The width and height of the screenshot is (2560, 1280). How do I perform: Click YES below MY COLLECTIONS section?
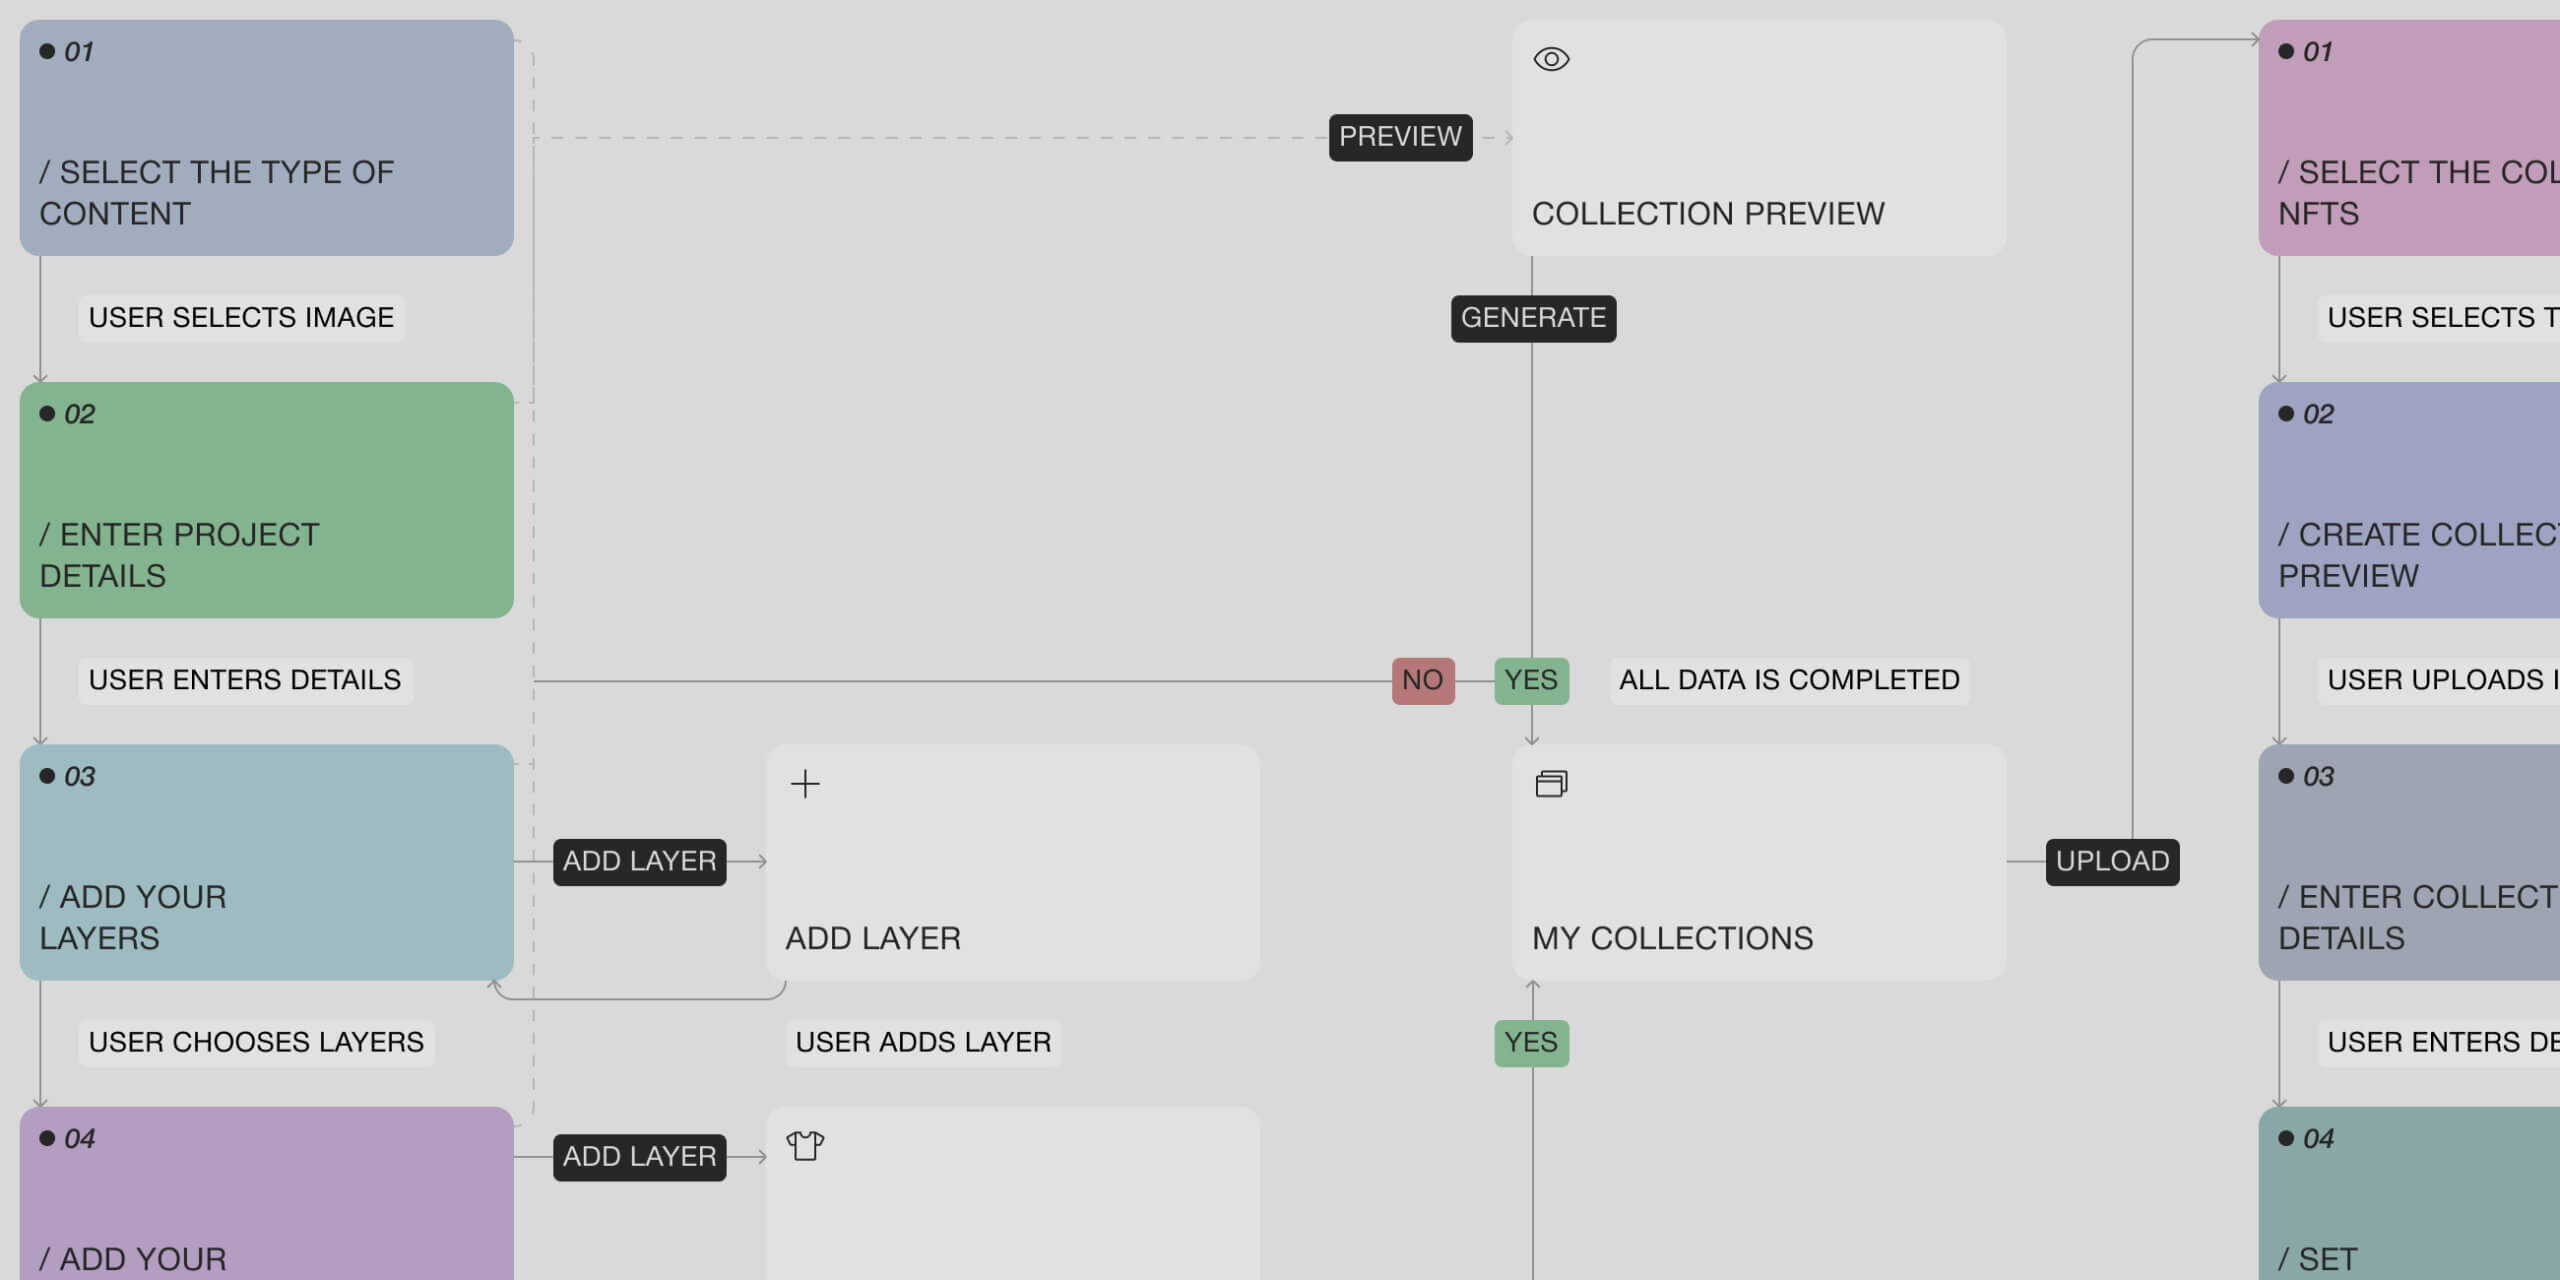(x=1528, y=1040)
